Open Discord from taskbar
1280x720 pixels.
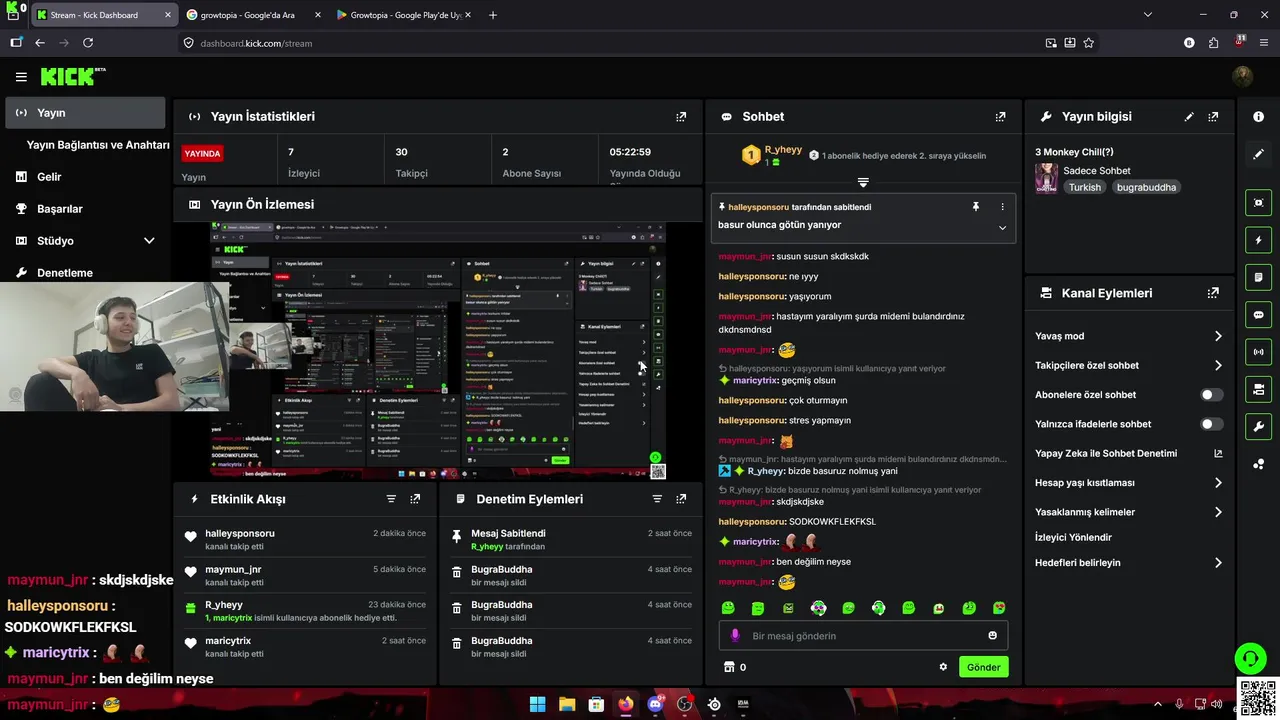coord(656,704)
